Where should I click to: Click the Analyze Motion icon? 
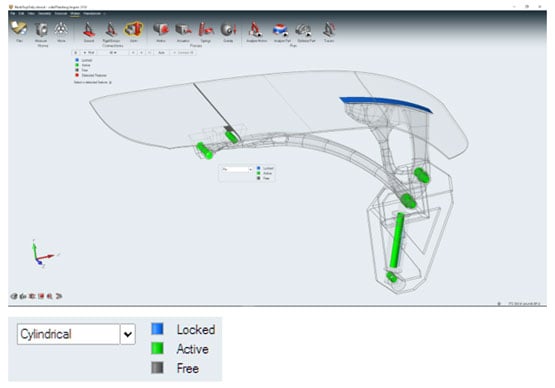[256, 30]
